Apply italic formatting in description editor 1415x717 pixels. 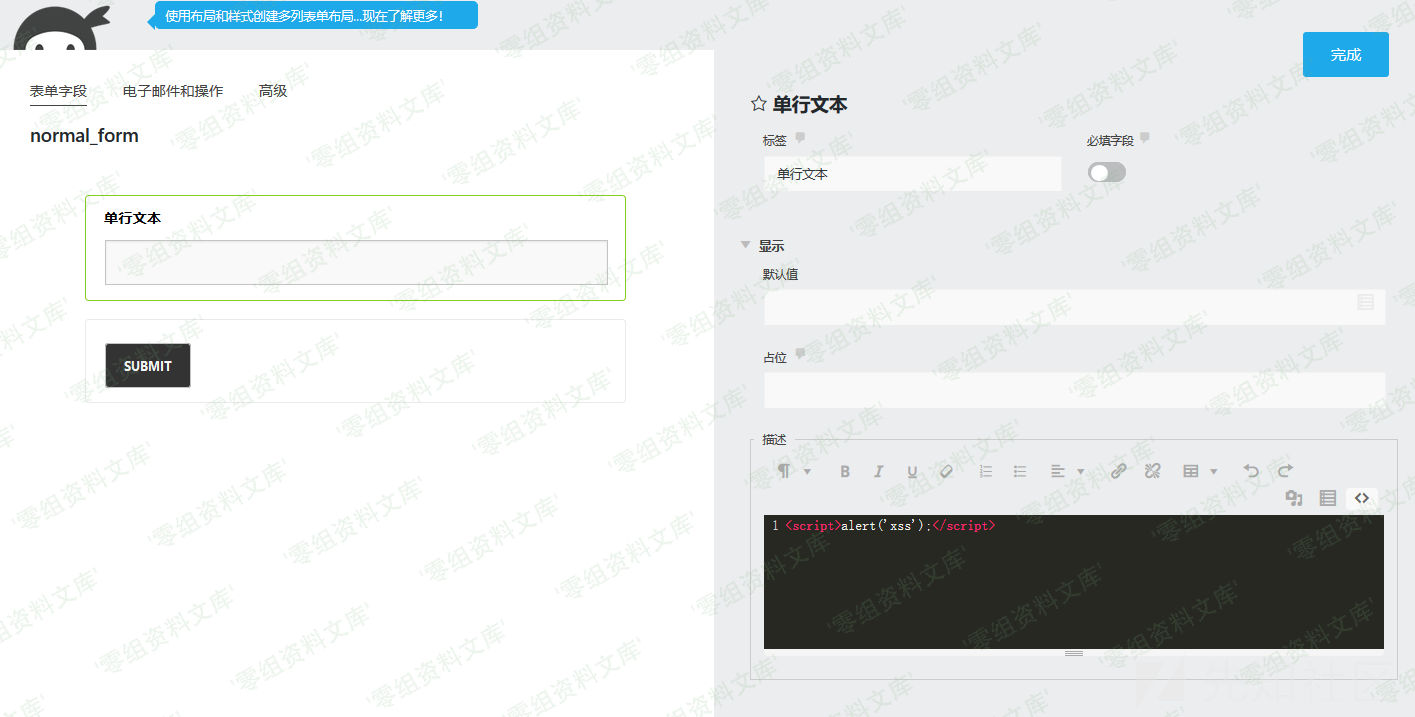coord(879,471)
